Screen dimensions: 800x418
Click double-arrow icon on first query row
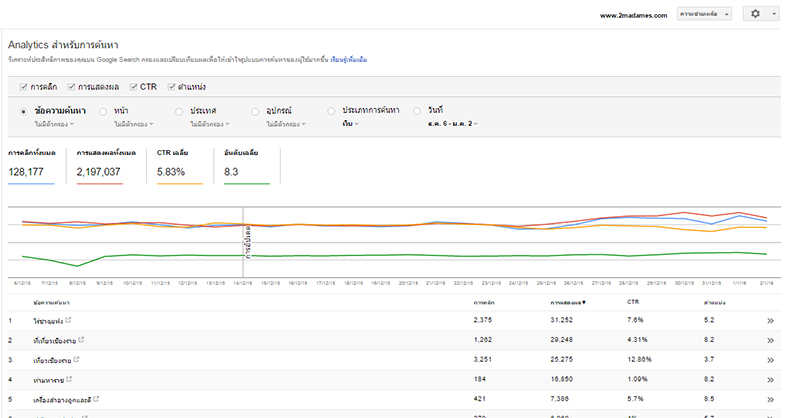coord(770,321)
